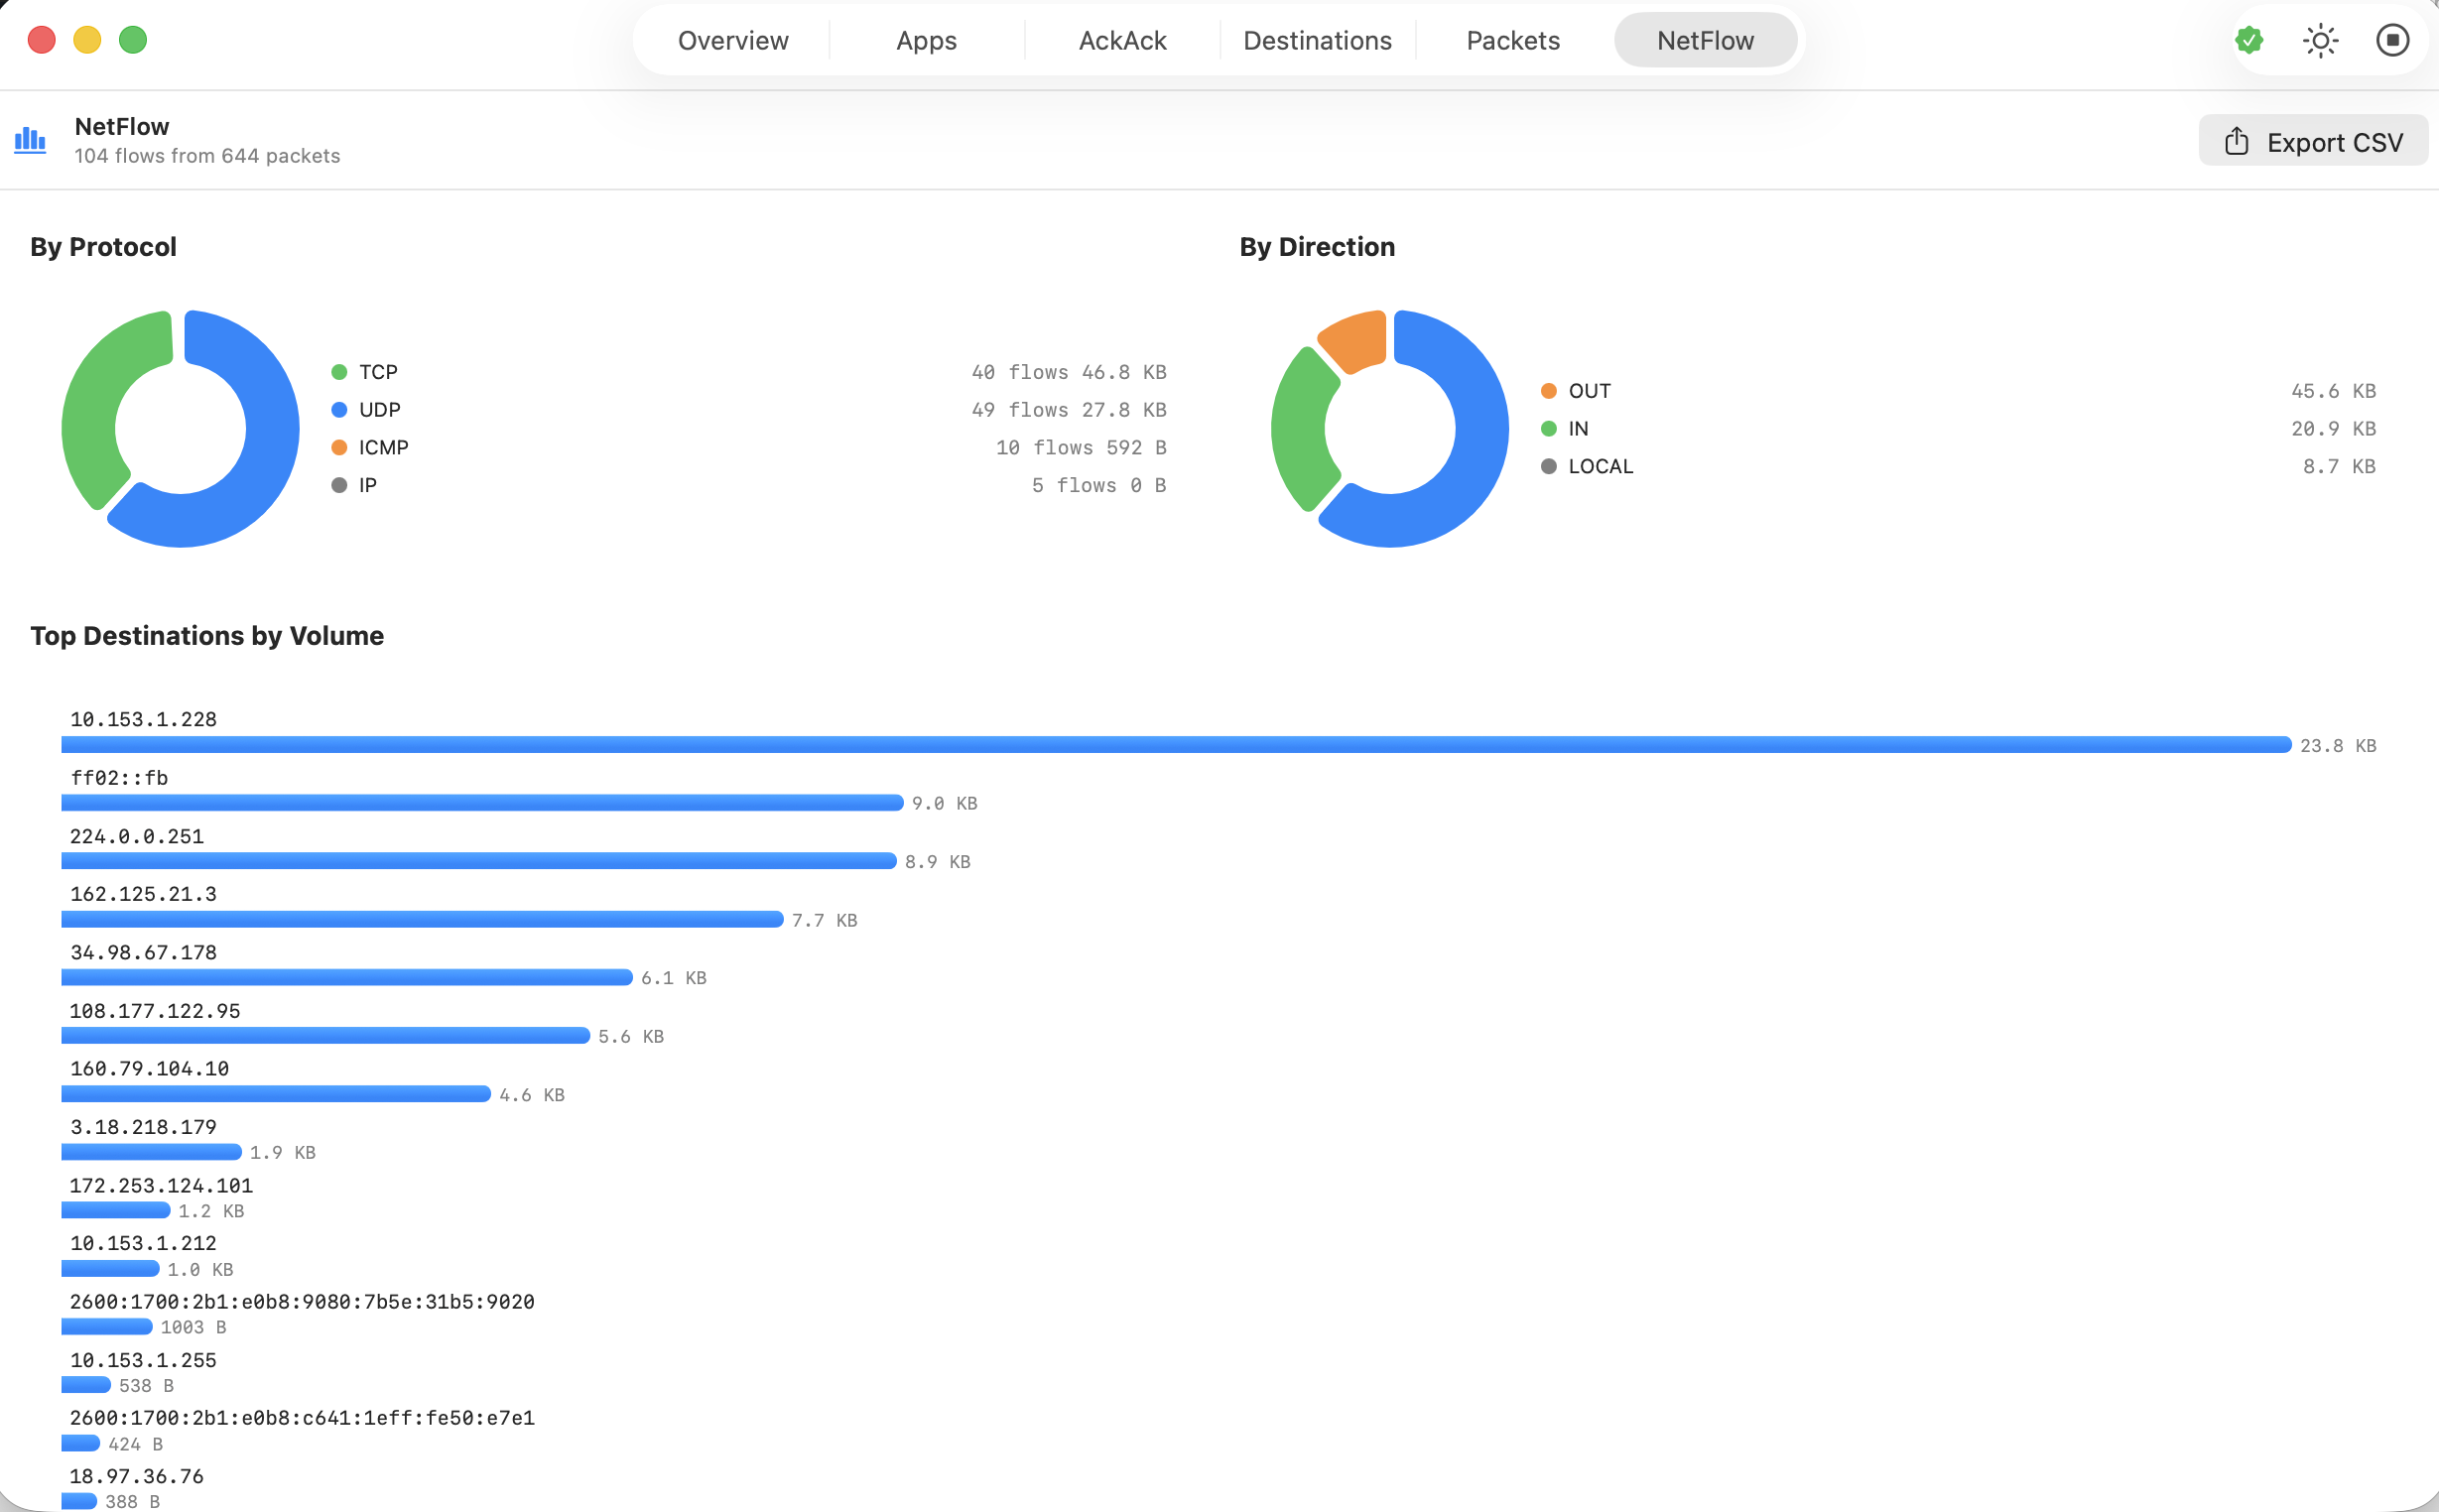Click the OUT legend label

(x=1589, y=391)
